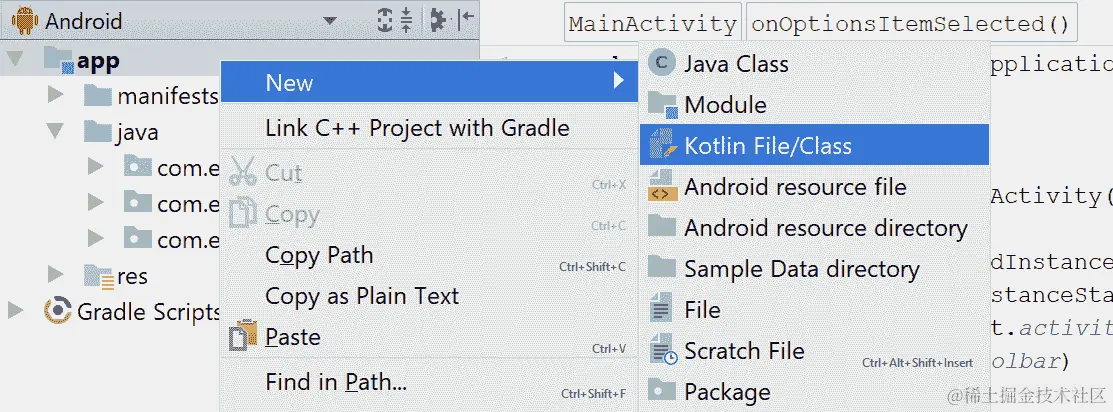Screen dimensions: 1113x412
Task: Collapse the java folder
Action: pyautogui.click(x=55, y=131)
